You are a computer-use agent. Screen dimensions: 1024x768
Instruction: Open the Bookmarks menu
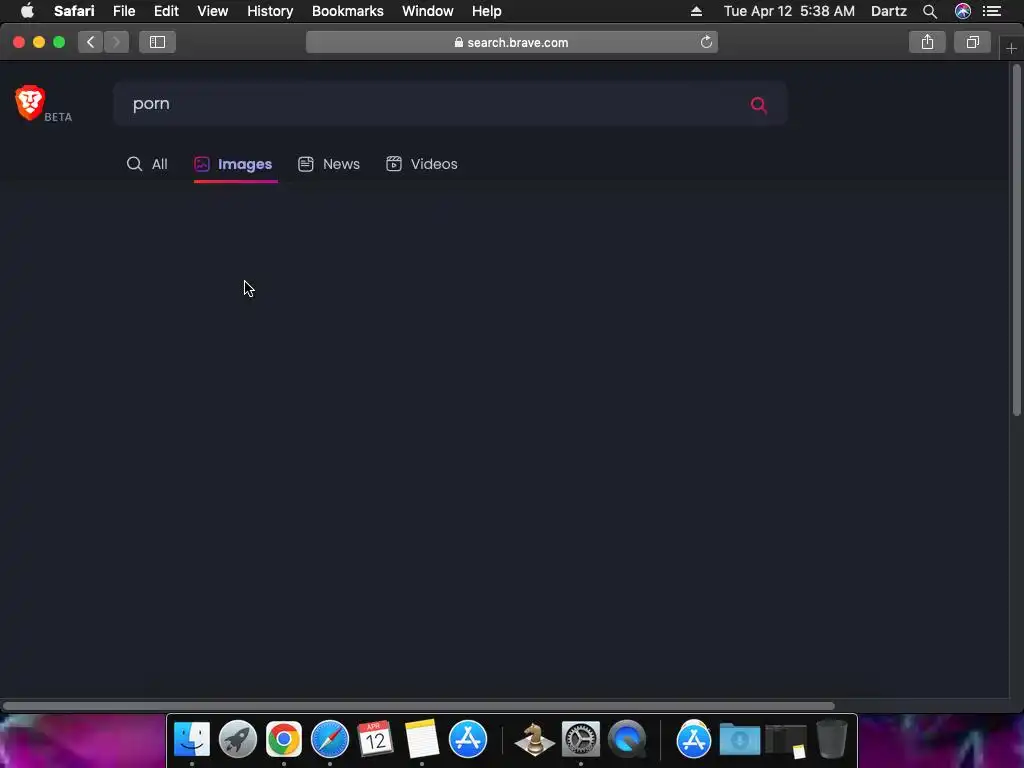point(347,11)
